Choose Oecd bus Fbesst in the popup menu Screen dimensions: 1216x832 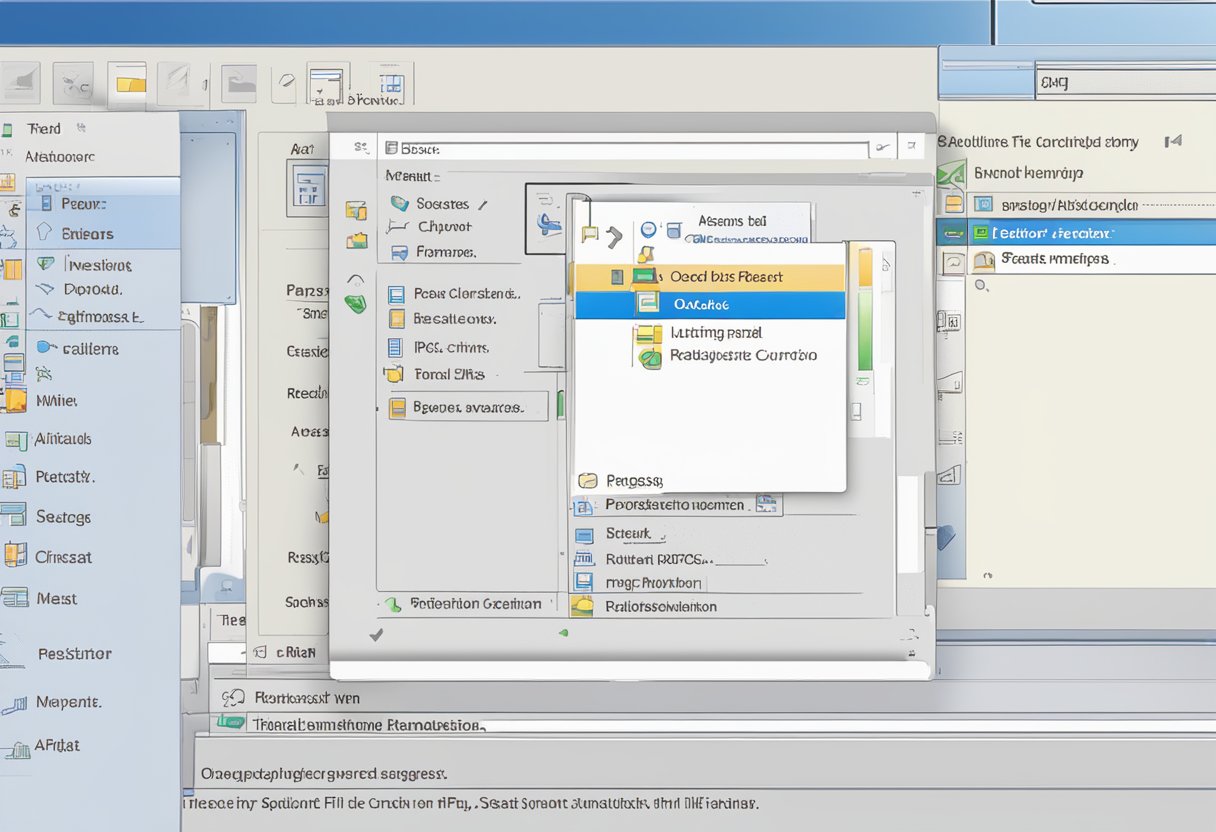tap(710, 277)
